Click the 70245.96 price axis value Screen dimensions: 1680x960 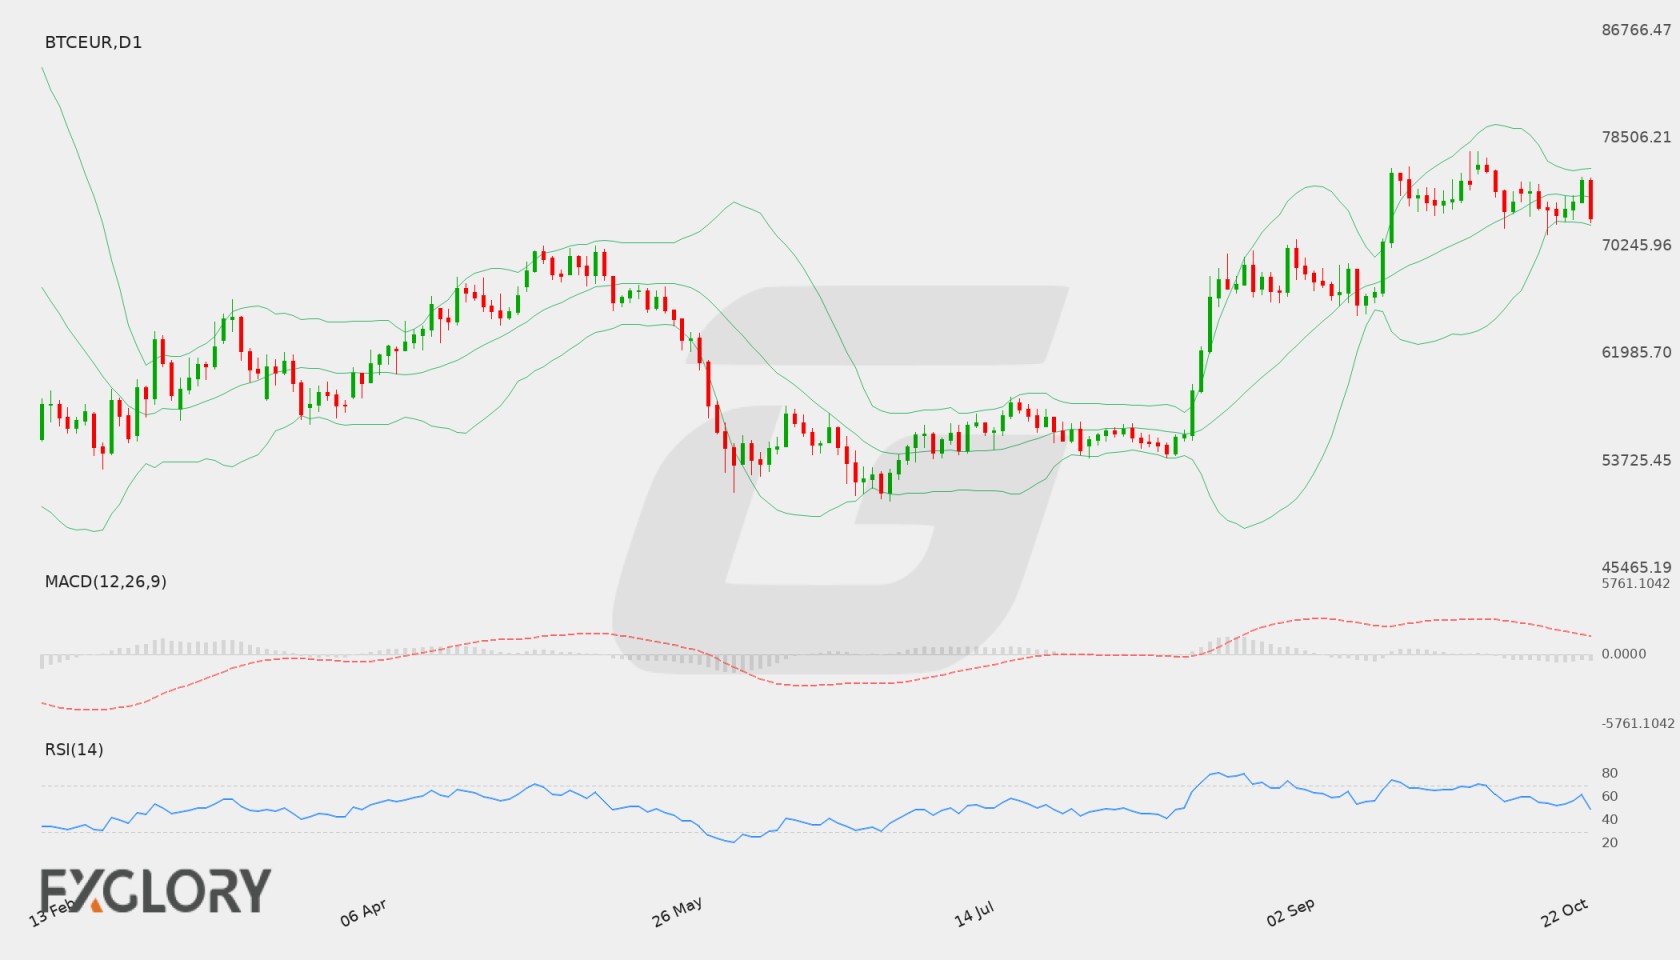1636,245
